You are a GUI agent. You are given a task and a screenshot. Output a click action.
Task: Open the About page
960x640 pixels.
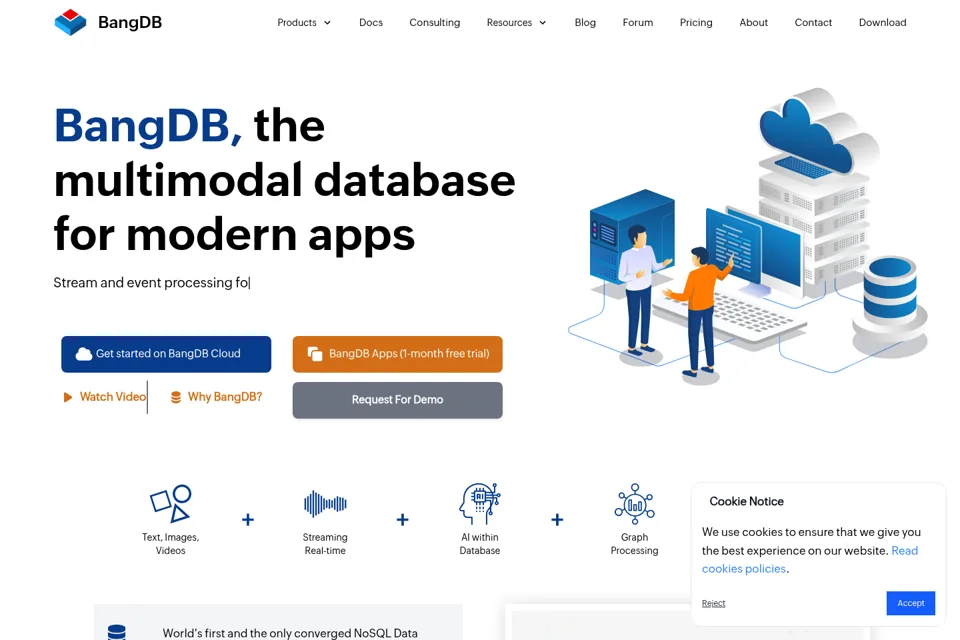click(x=754, y=23)
